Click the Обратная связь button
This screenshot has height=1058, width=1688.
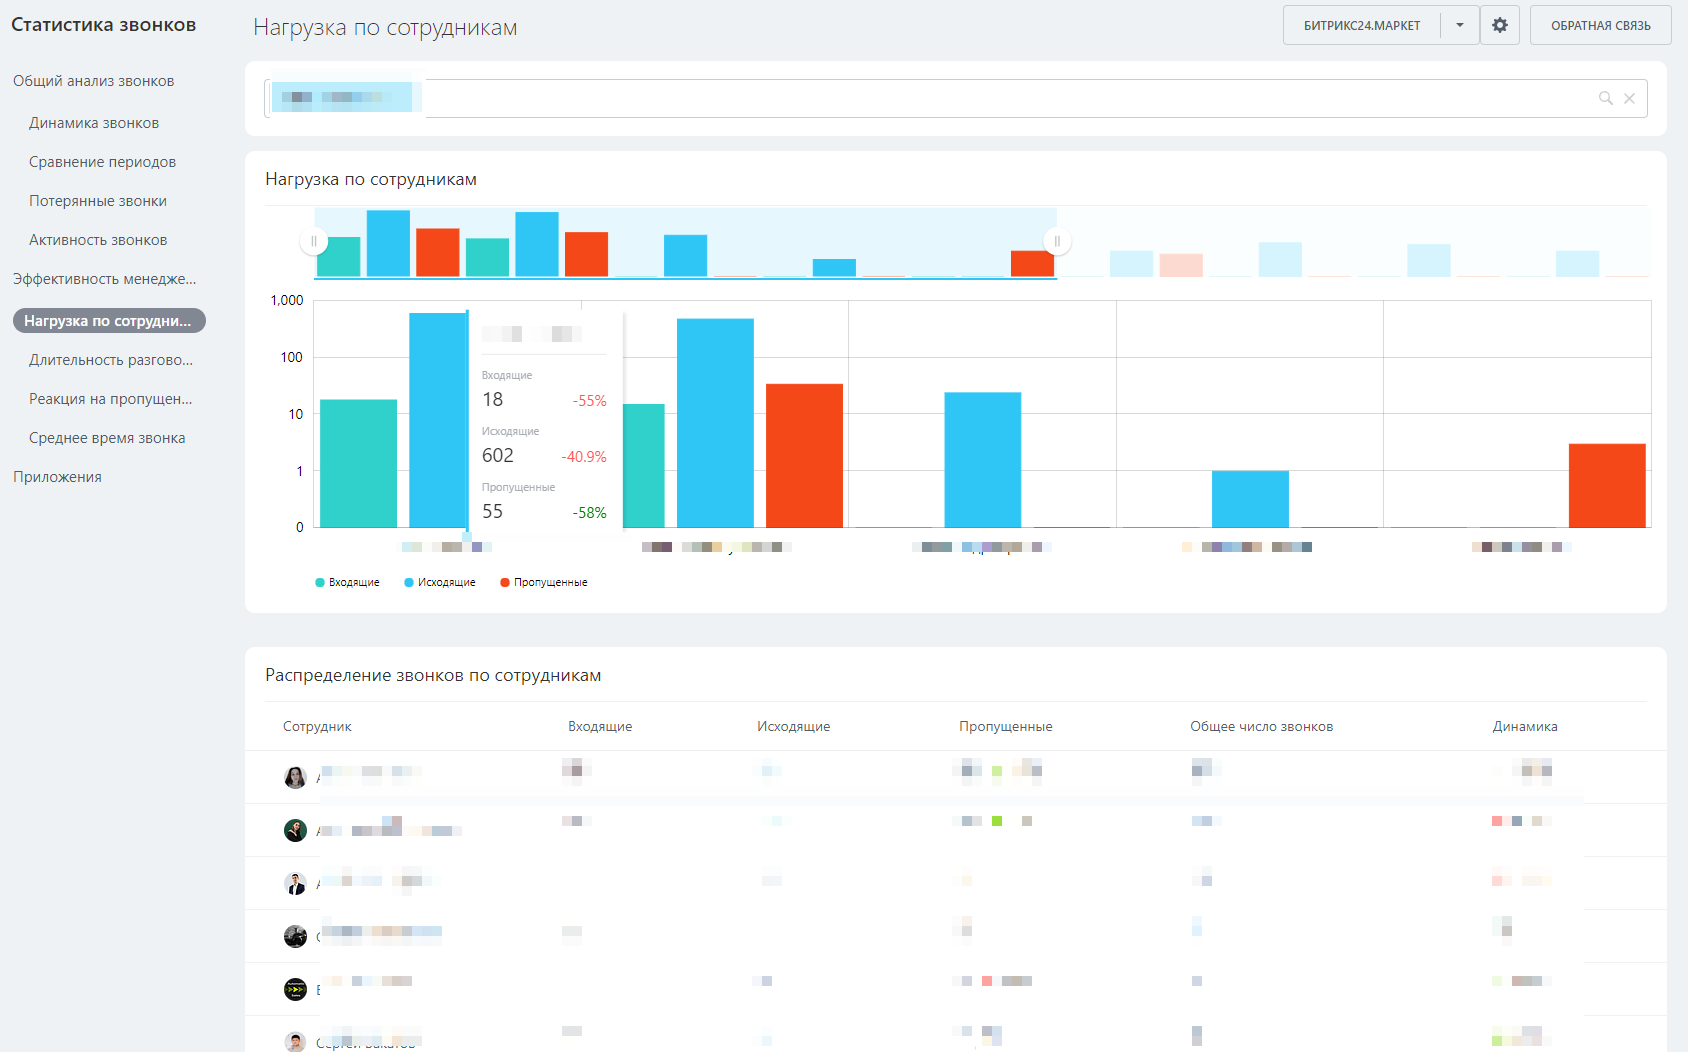point(1600,25)
